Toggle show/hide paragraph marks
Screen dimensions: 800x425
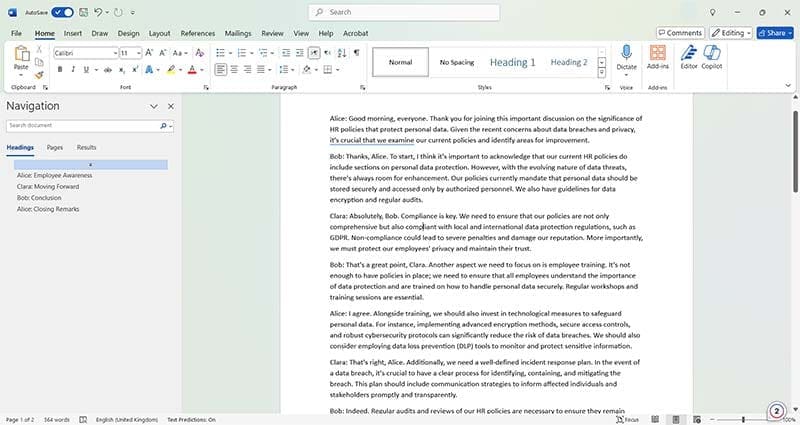(356, 53)
